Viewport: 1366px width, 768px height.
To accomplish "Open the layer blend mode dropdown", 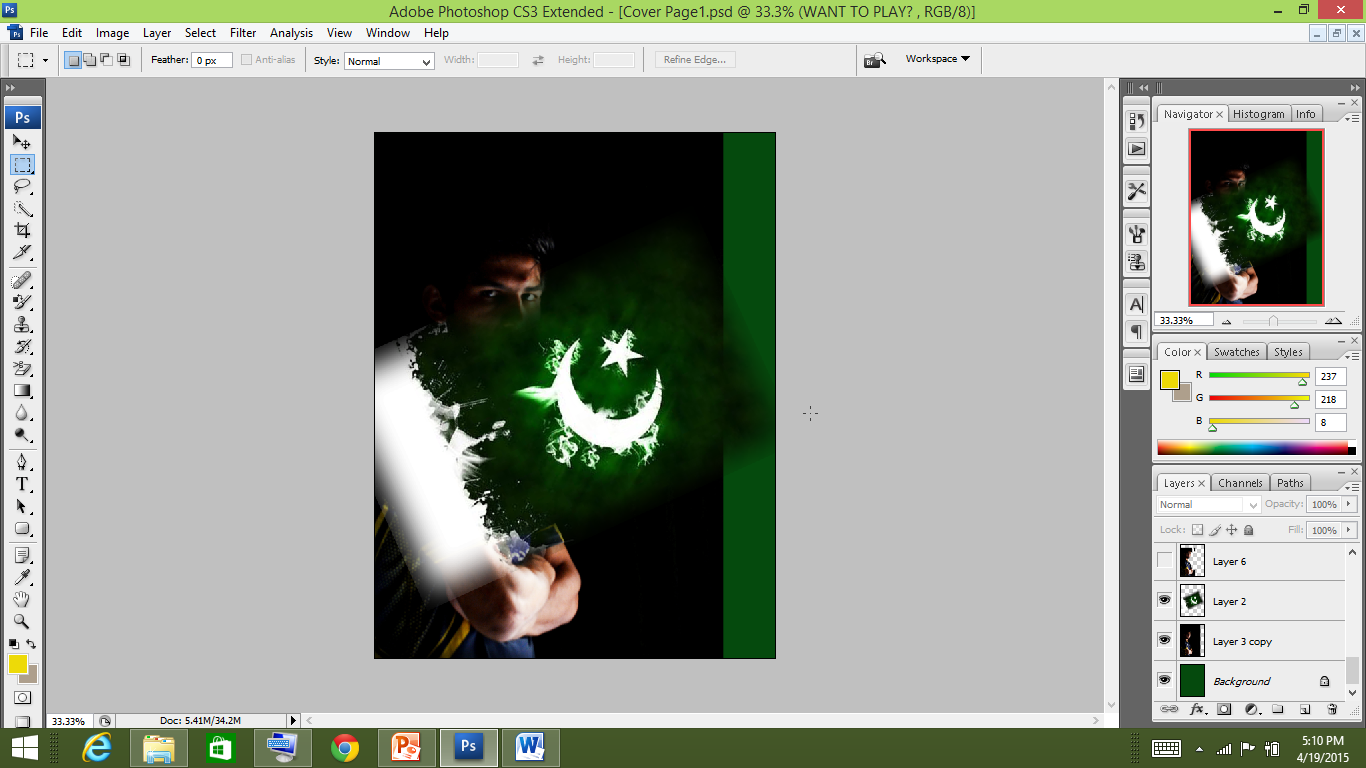I will point(1208,505).
